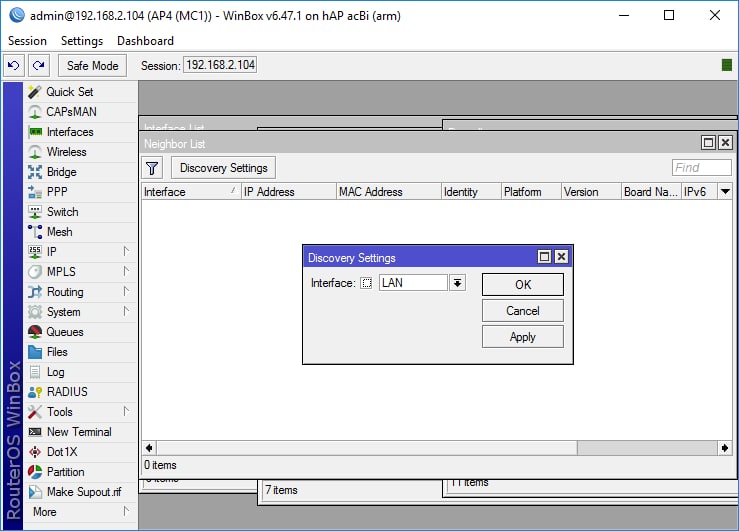The width and height of the screenshot is (739, 531).
Task: Click the Queues tree icon
Action: click(34, 332)
